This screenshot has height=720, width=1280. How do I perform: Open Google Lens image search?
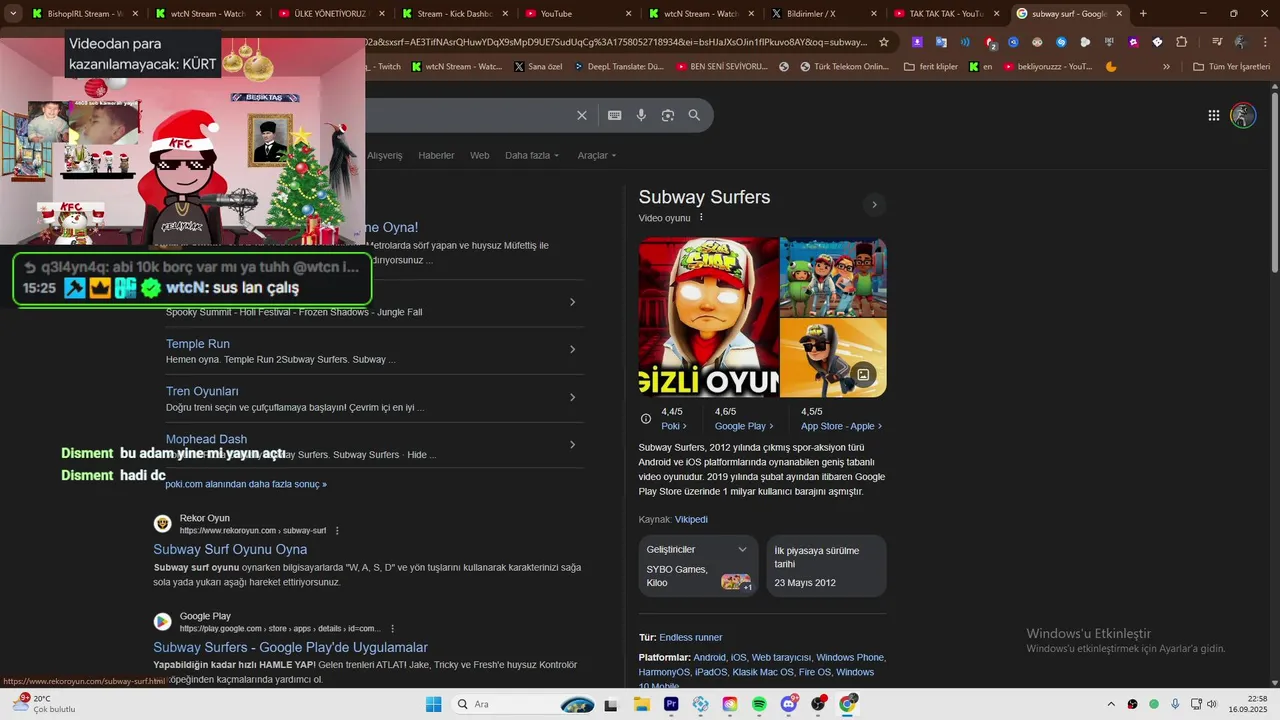[668, 115]
